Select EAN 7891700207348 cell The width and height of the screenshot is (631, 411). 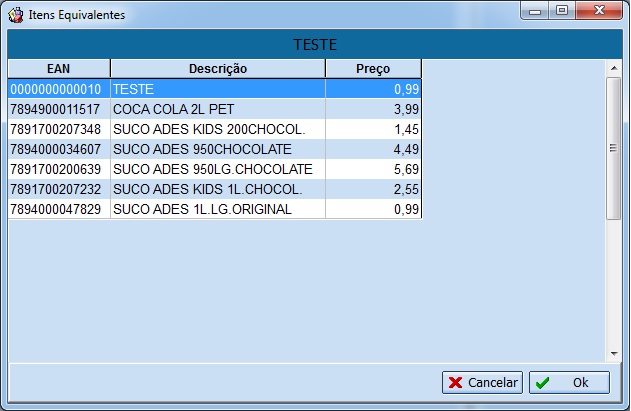(x=59, y=129)
